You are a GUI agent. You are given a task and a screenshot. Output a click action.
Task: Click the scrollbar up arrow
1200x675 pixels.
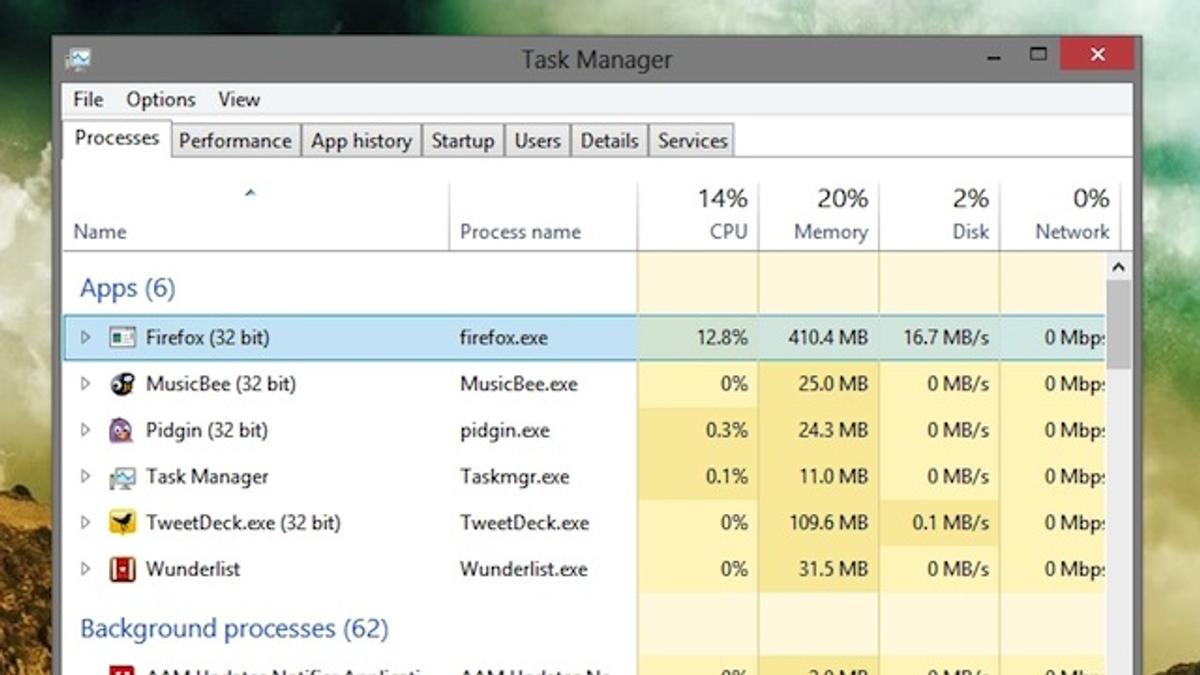click(x=1118, y=267)
